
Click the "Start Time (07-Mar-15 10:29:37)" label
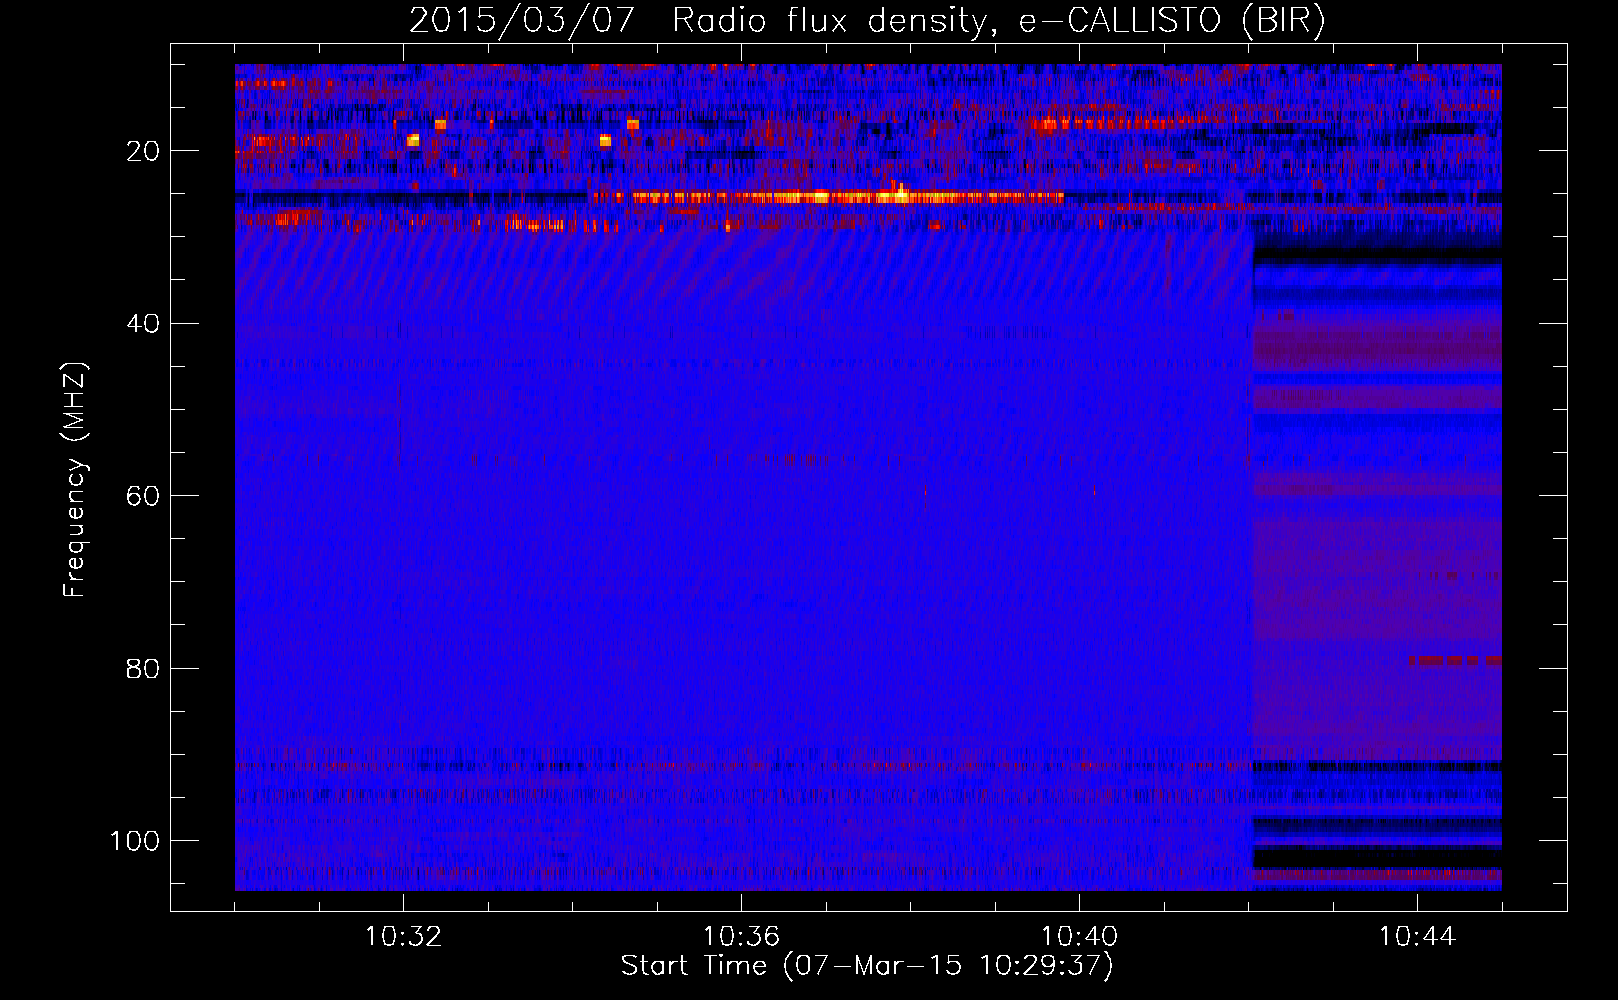click(867, 966)
